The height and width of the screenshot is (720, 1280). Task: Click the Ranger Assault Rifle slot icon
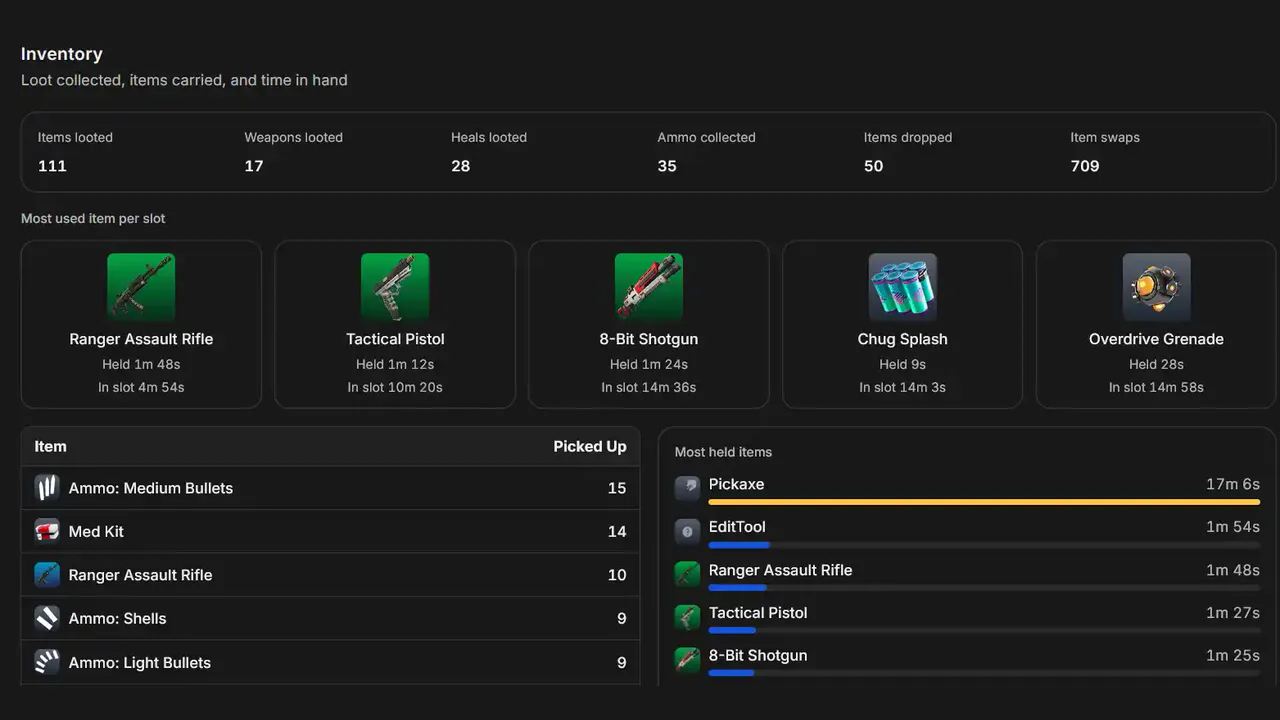pyautogui.click(x=141, y=287)
